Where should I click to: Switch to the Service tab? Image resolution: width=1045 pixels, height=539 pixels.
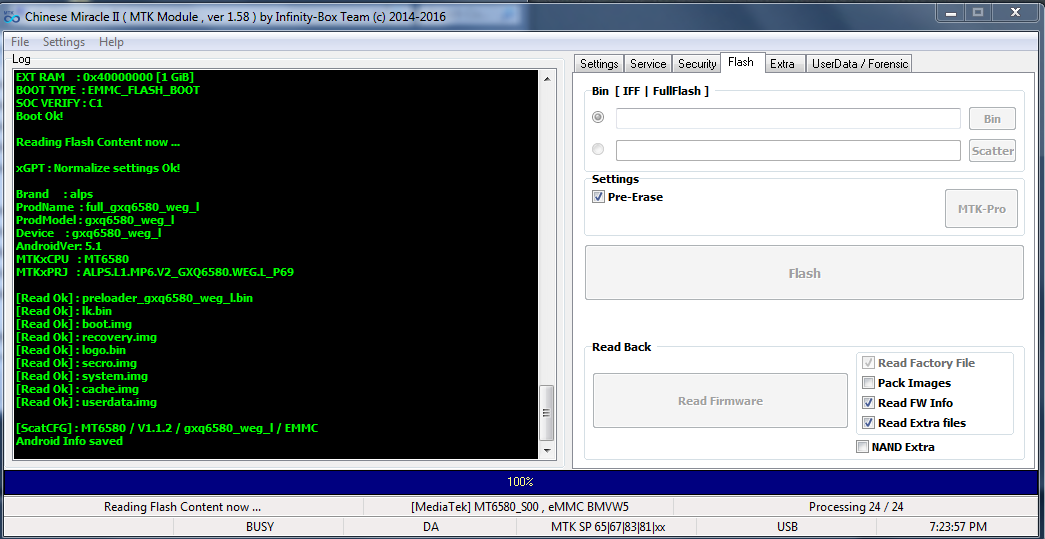point(648,64)
